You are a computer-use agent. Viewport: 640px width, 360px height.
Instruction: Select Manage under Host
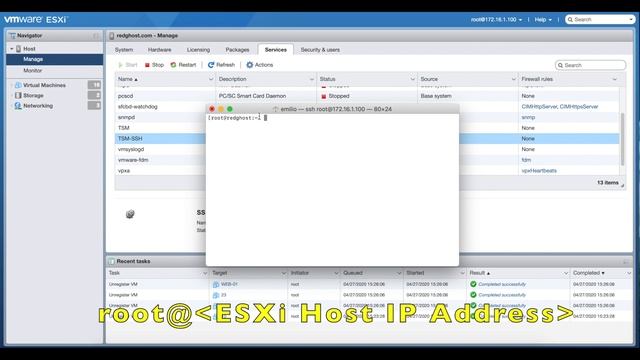pyautogui.click(x=54, y=59)
